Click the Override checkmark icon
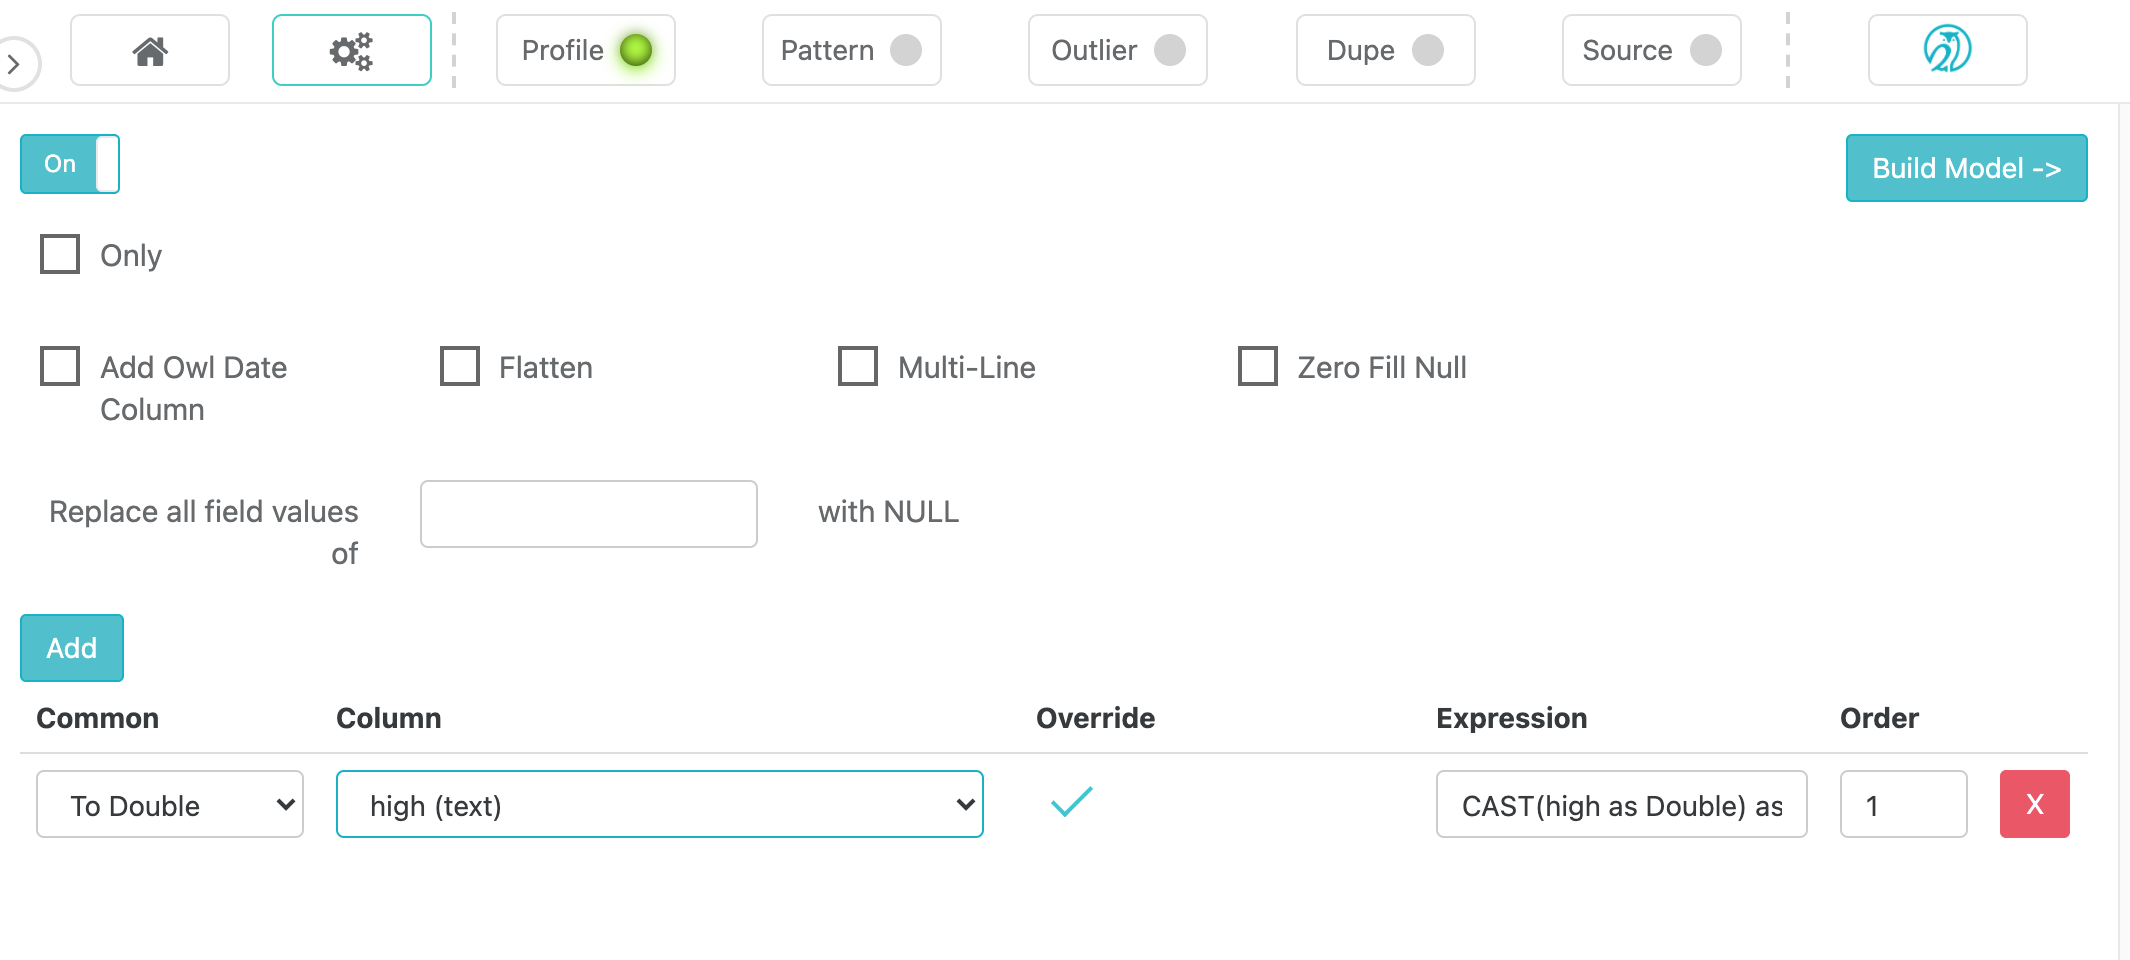The width and height of the screenshot is (2130, 960). (1071, 802)
